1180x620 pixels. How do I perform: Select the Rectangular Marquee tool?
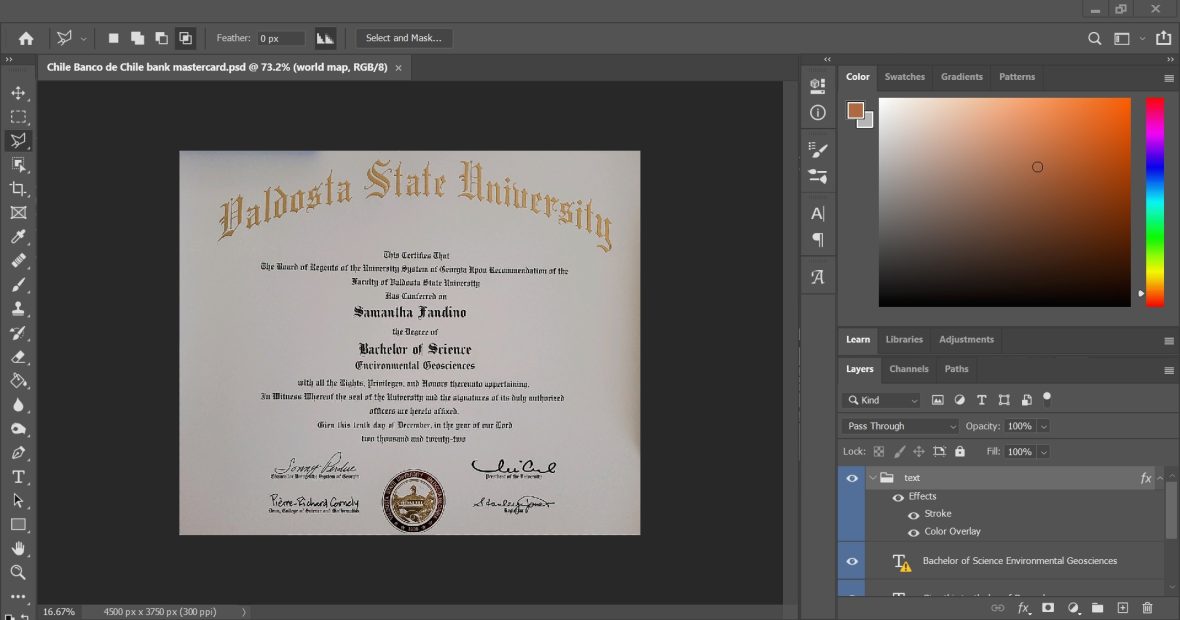18,117
